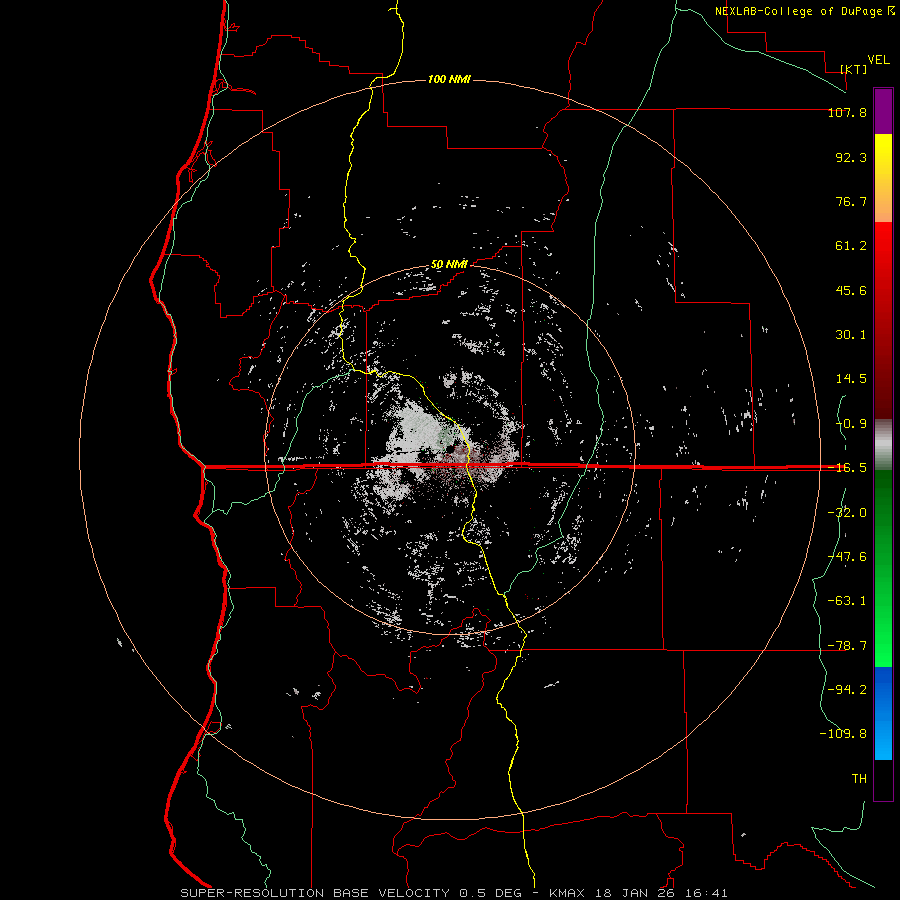Screen dimensions: 900x900
Task: Click SUPER-RESOLUTION BASE VELOCITY caption text
Action: click(x=315, y=893)
